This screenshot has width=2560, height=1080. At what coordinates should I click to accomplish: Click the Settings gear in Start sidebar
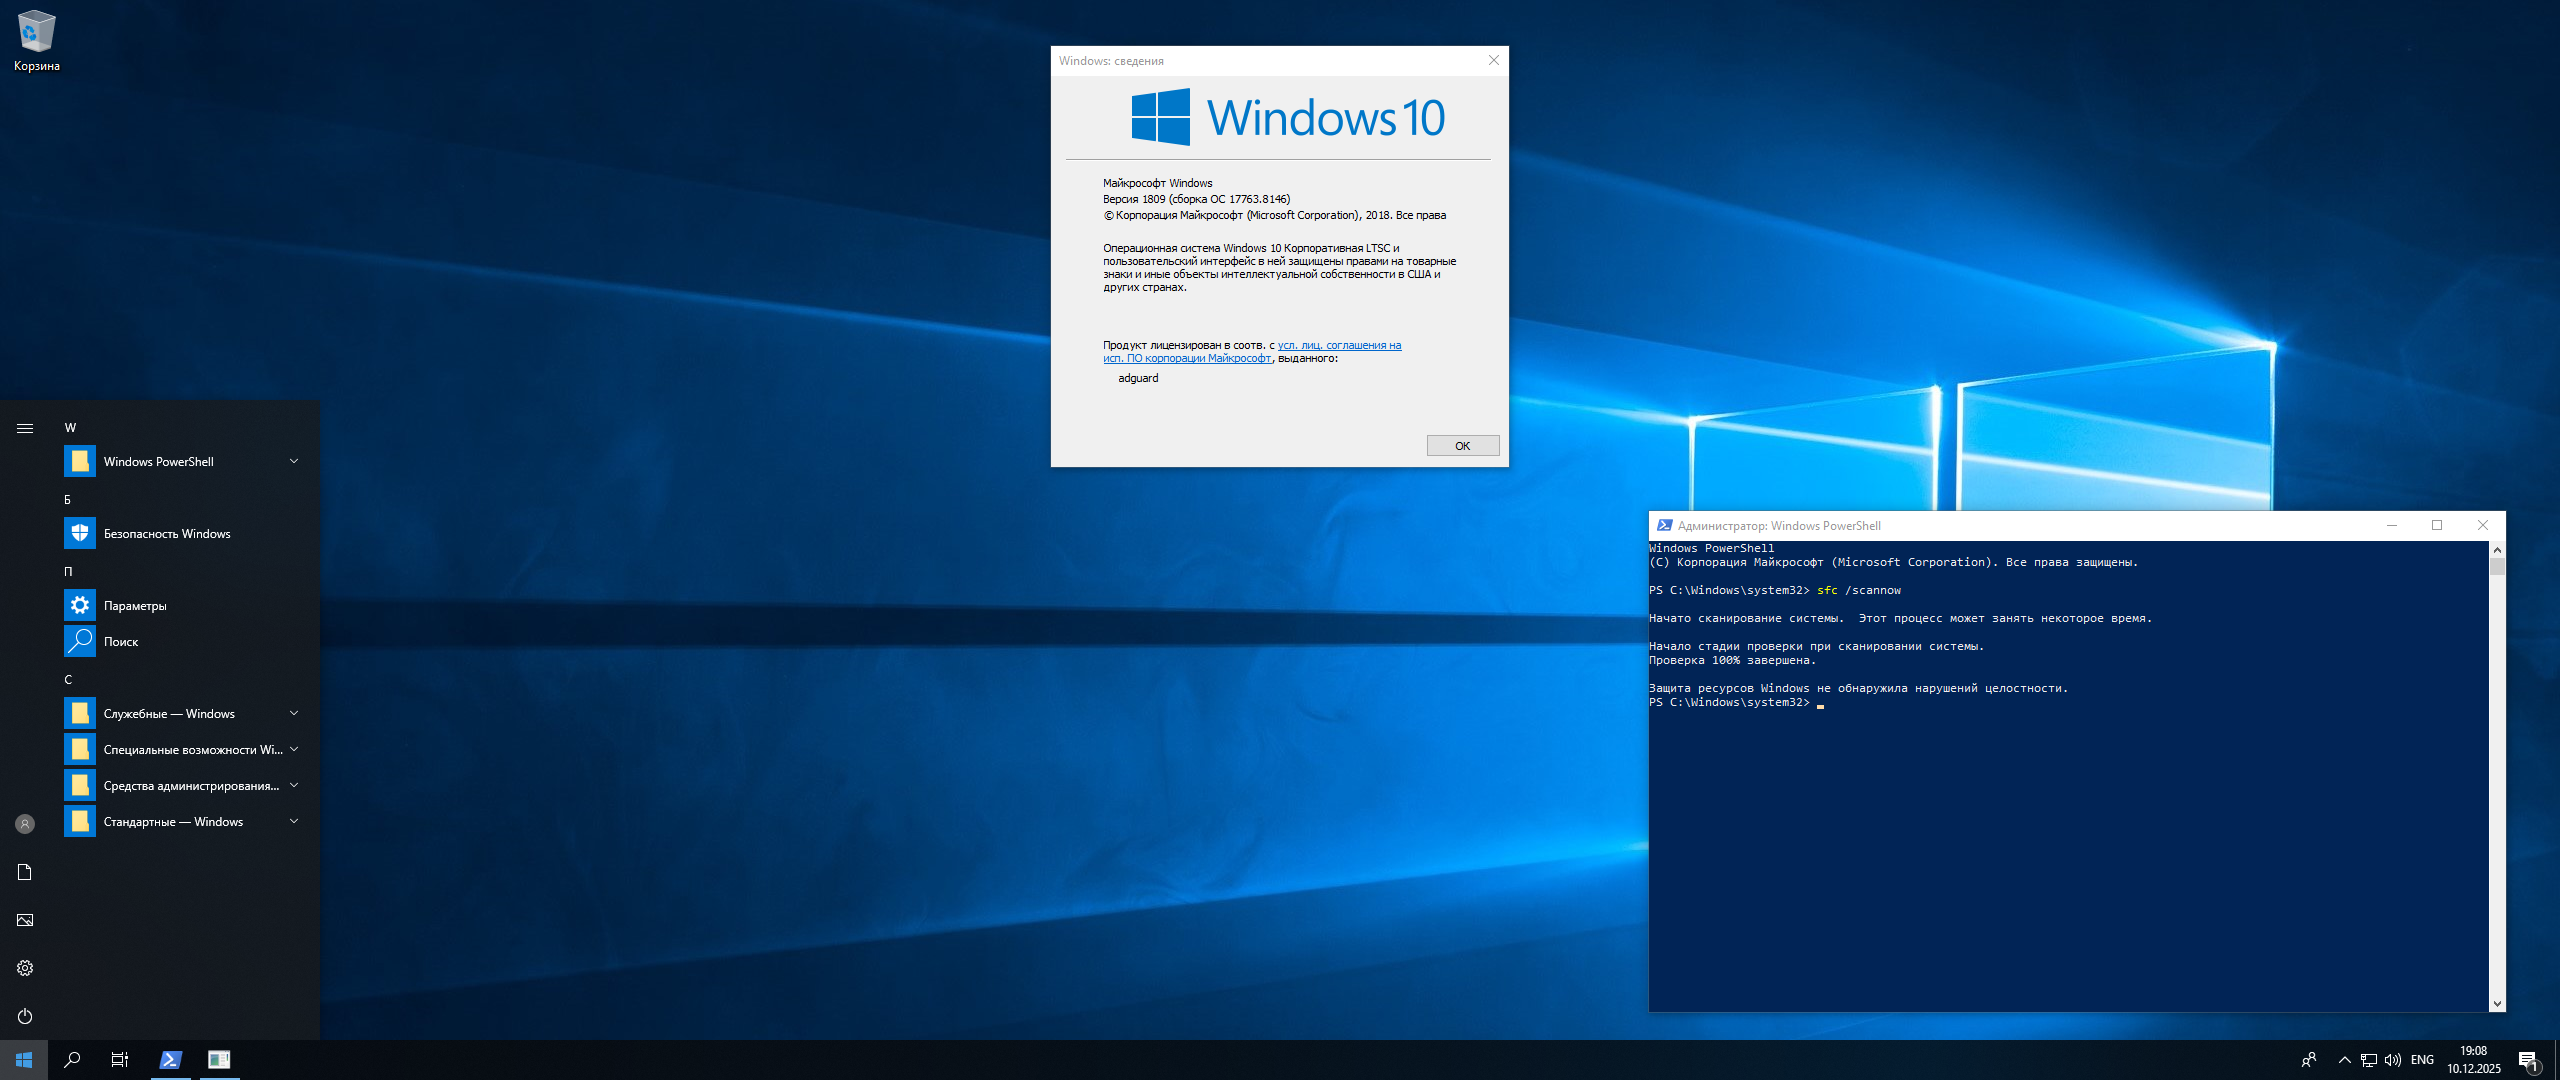pos(25,968)
